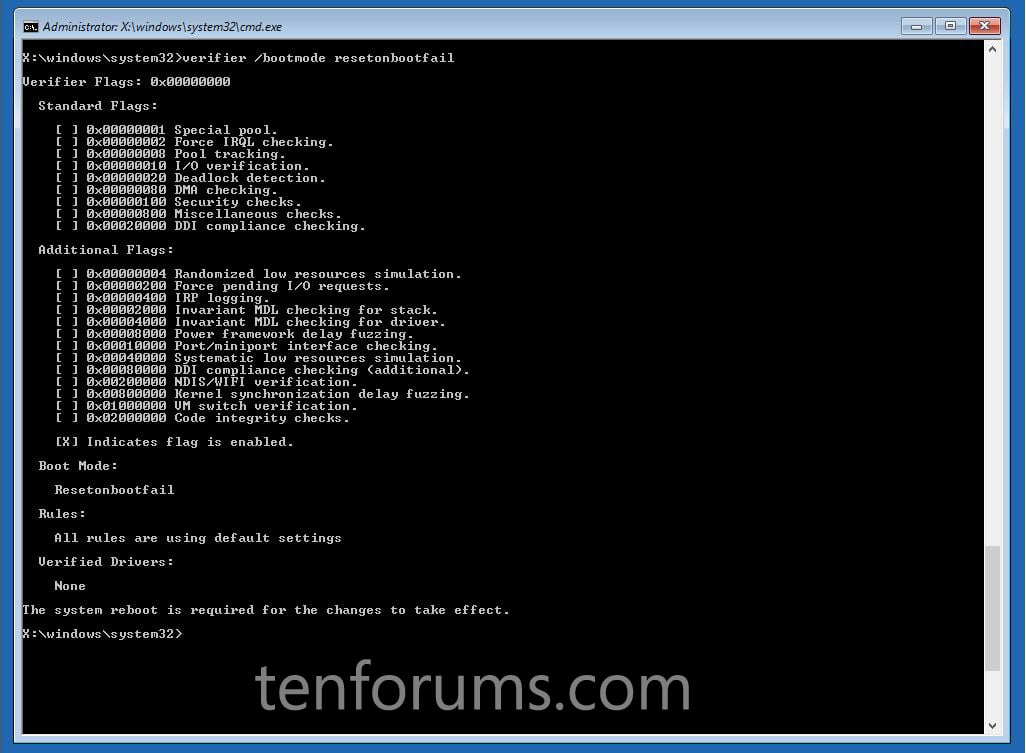
Task: Maximize the command prompt window
Action: [x=950, y=26]
